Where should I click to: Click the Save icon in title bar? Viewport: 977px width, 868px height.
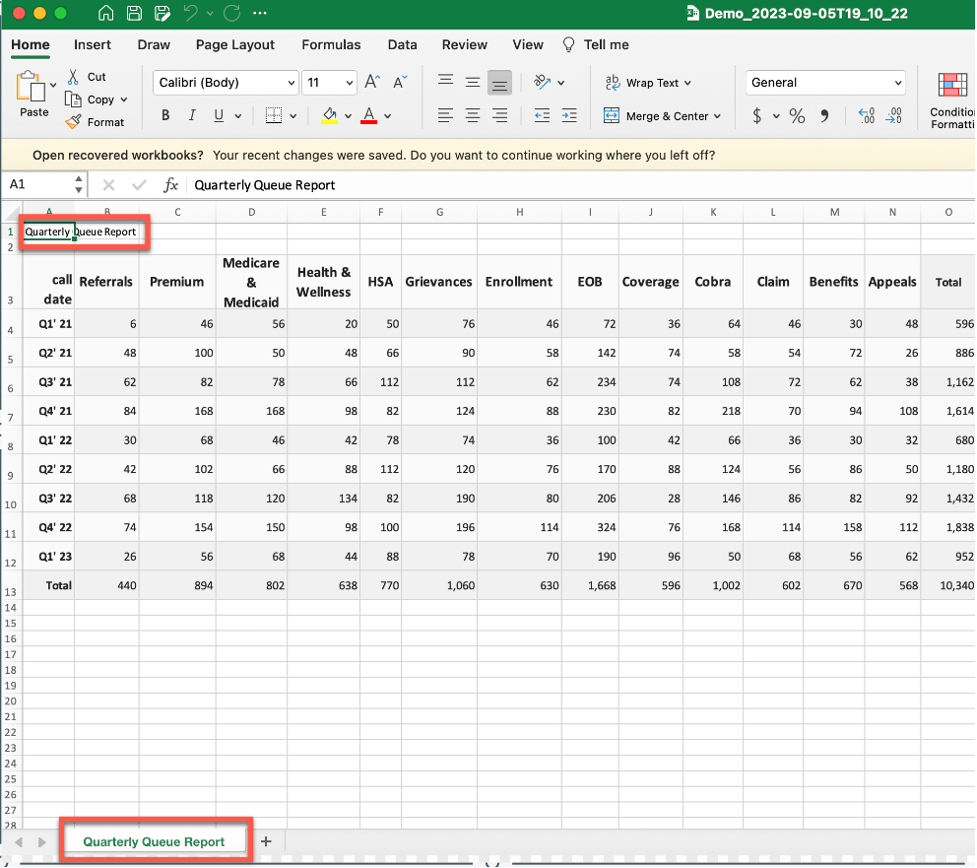(x=134, y=14)
